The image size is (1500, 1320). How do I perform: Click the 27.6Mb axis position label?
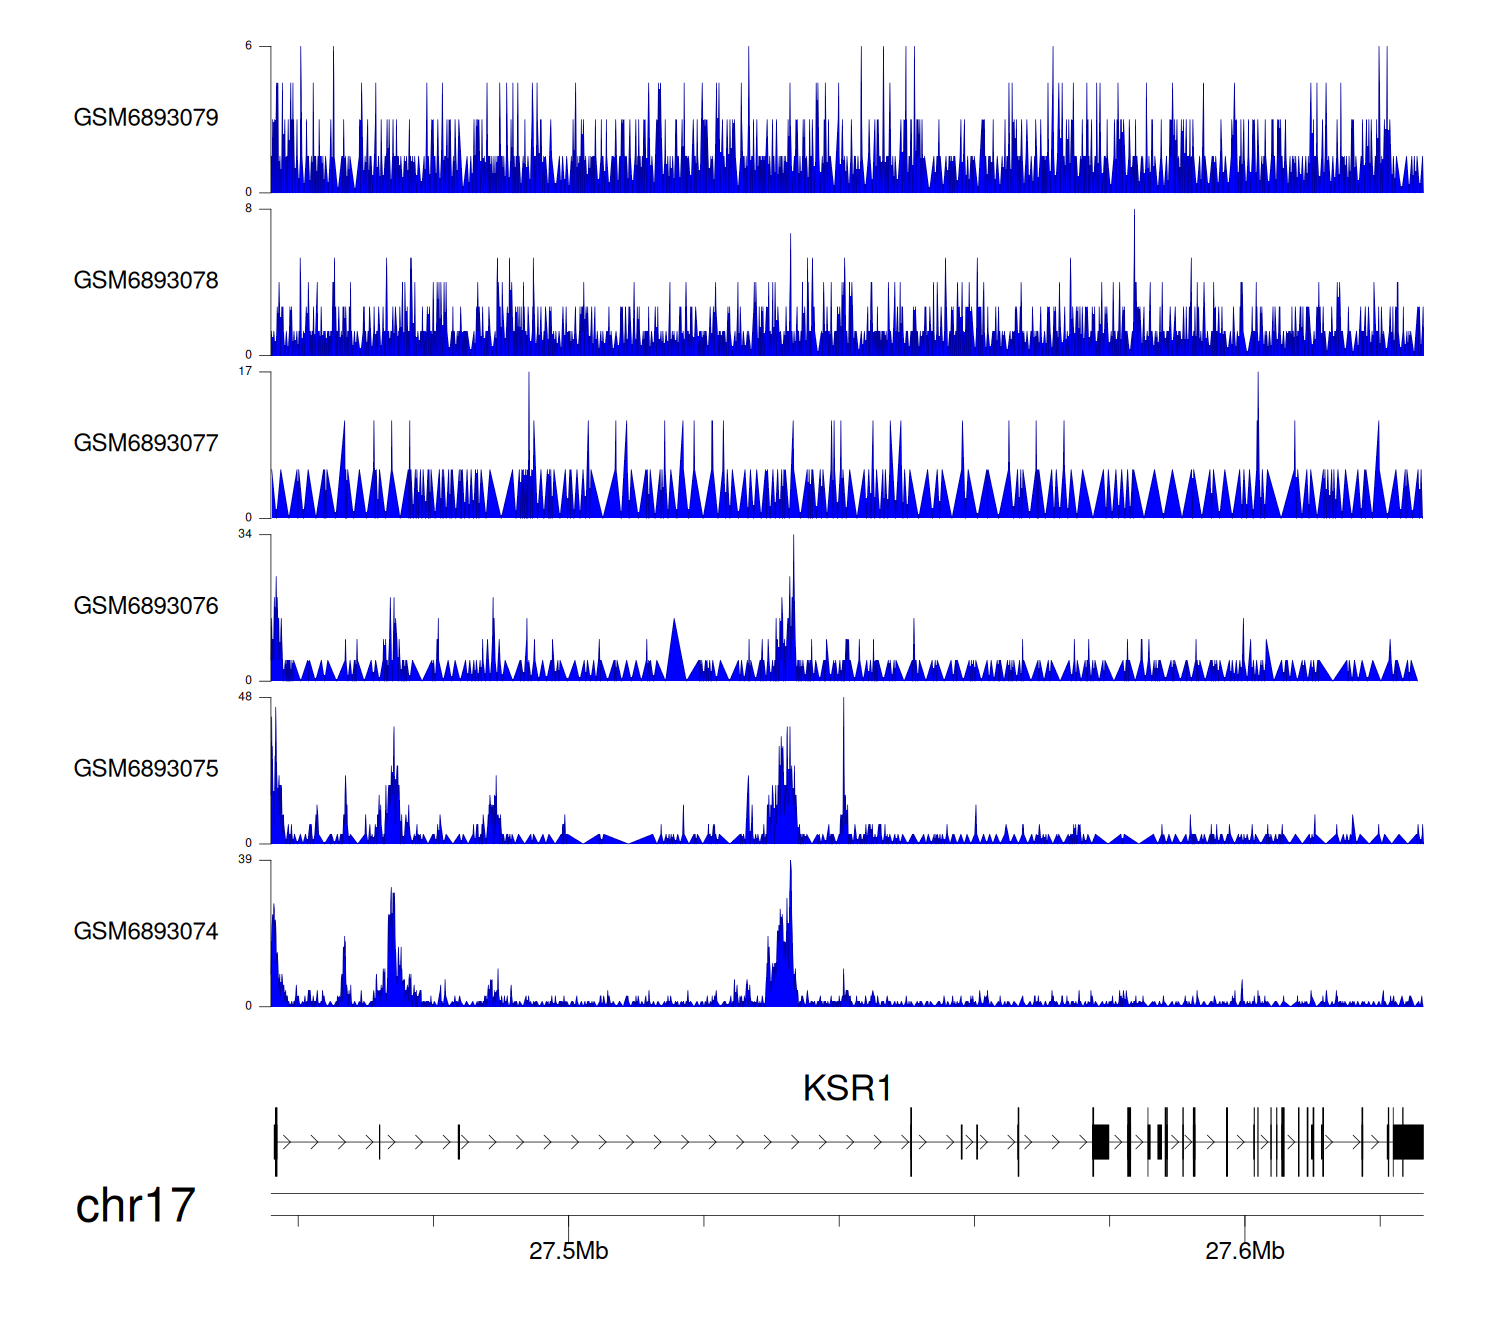pos(1244,1251)
